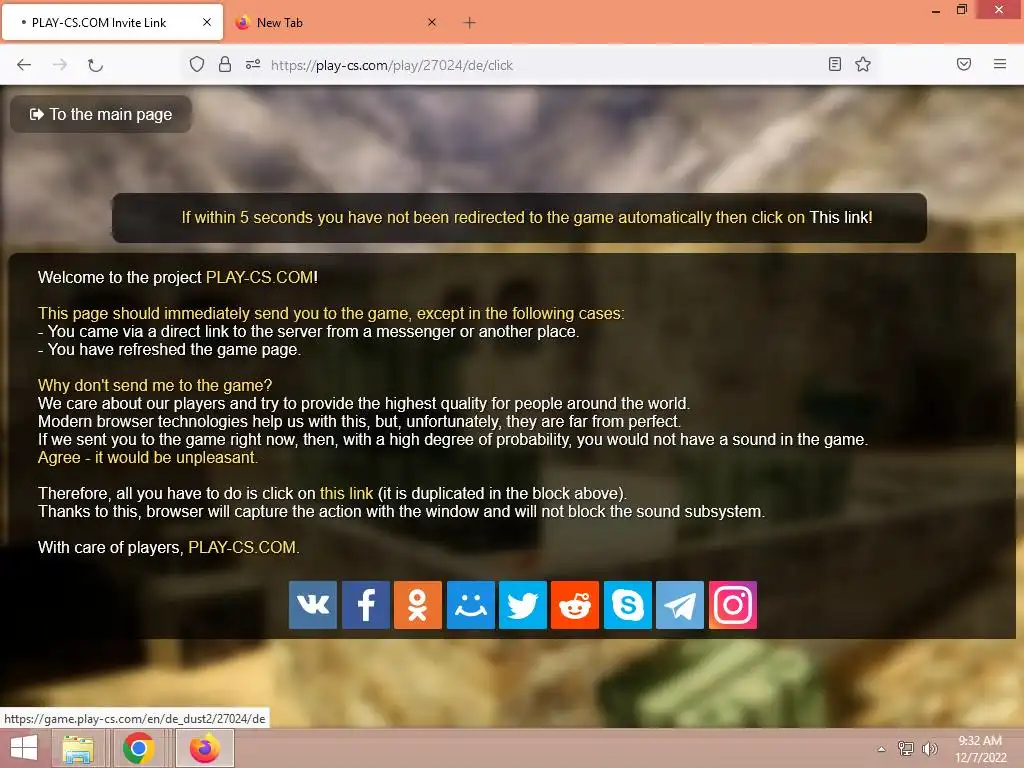Click PLAY-CS.COM link after With care of players
Viewport: 1024px width, 768px height.
(242, 547)
